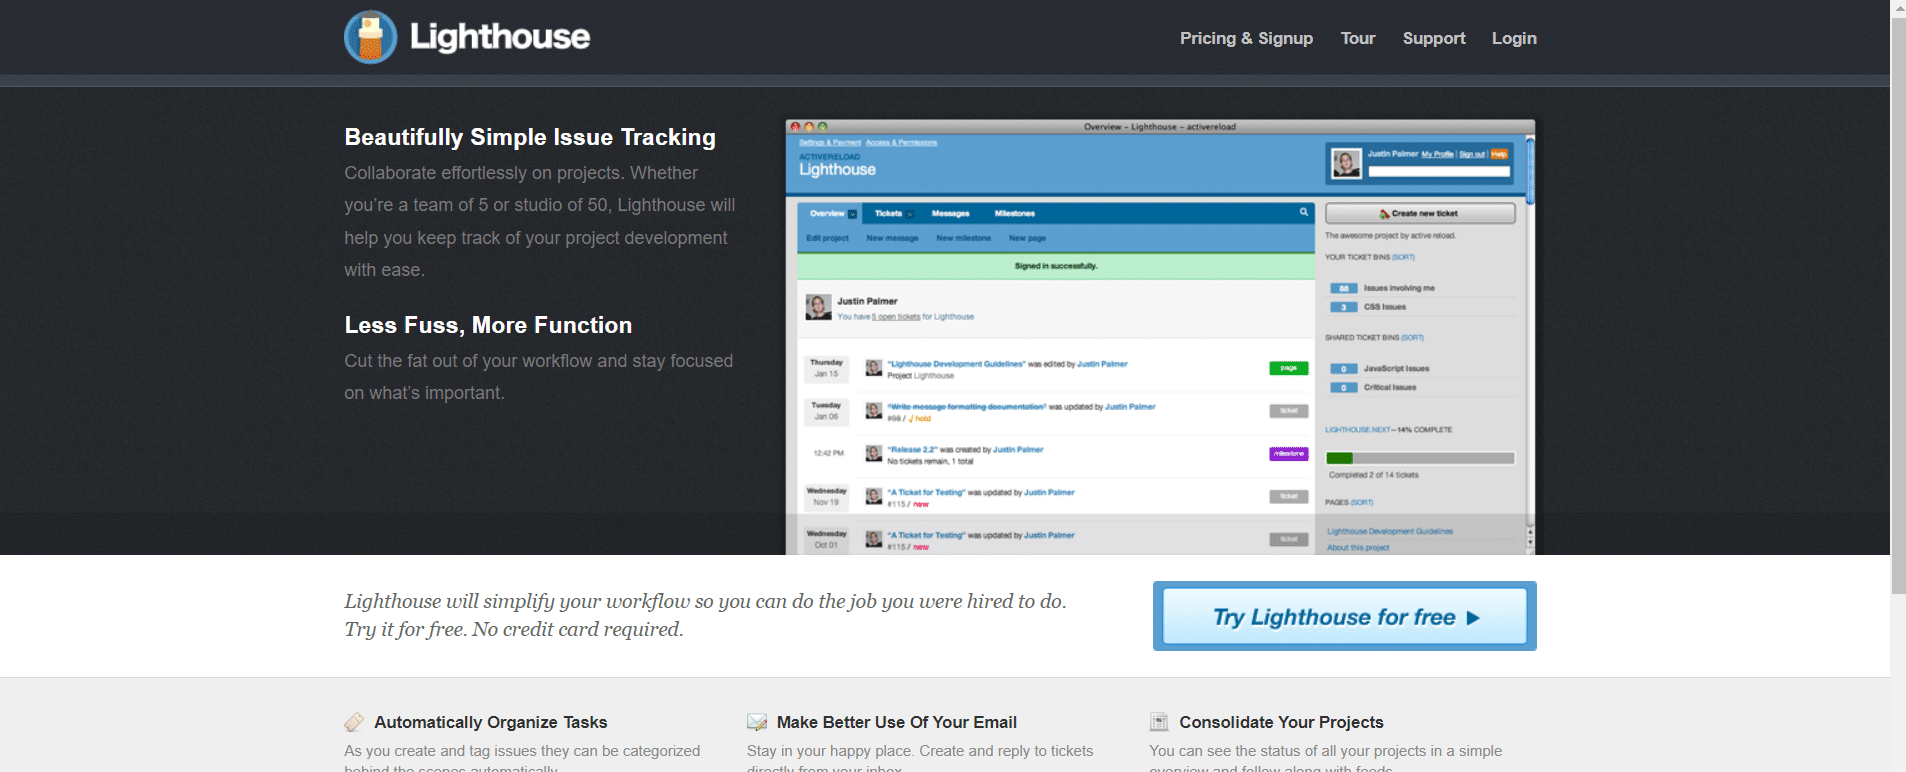Select 'Consolidate Your Projects' heading
This screenshot has width=1906, height=772.
(1282, 722)
